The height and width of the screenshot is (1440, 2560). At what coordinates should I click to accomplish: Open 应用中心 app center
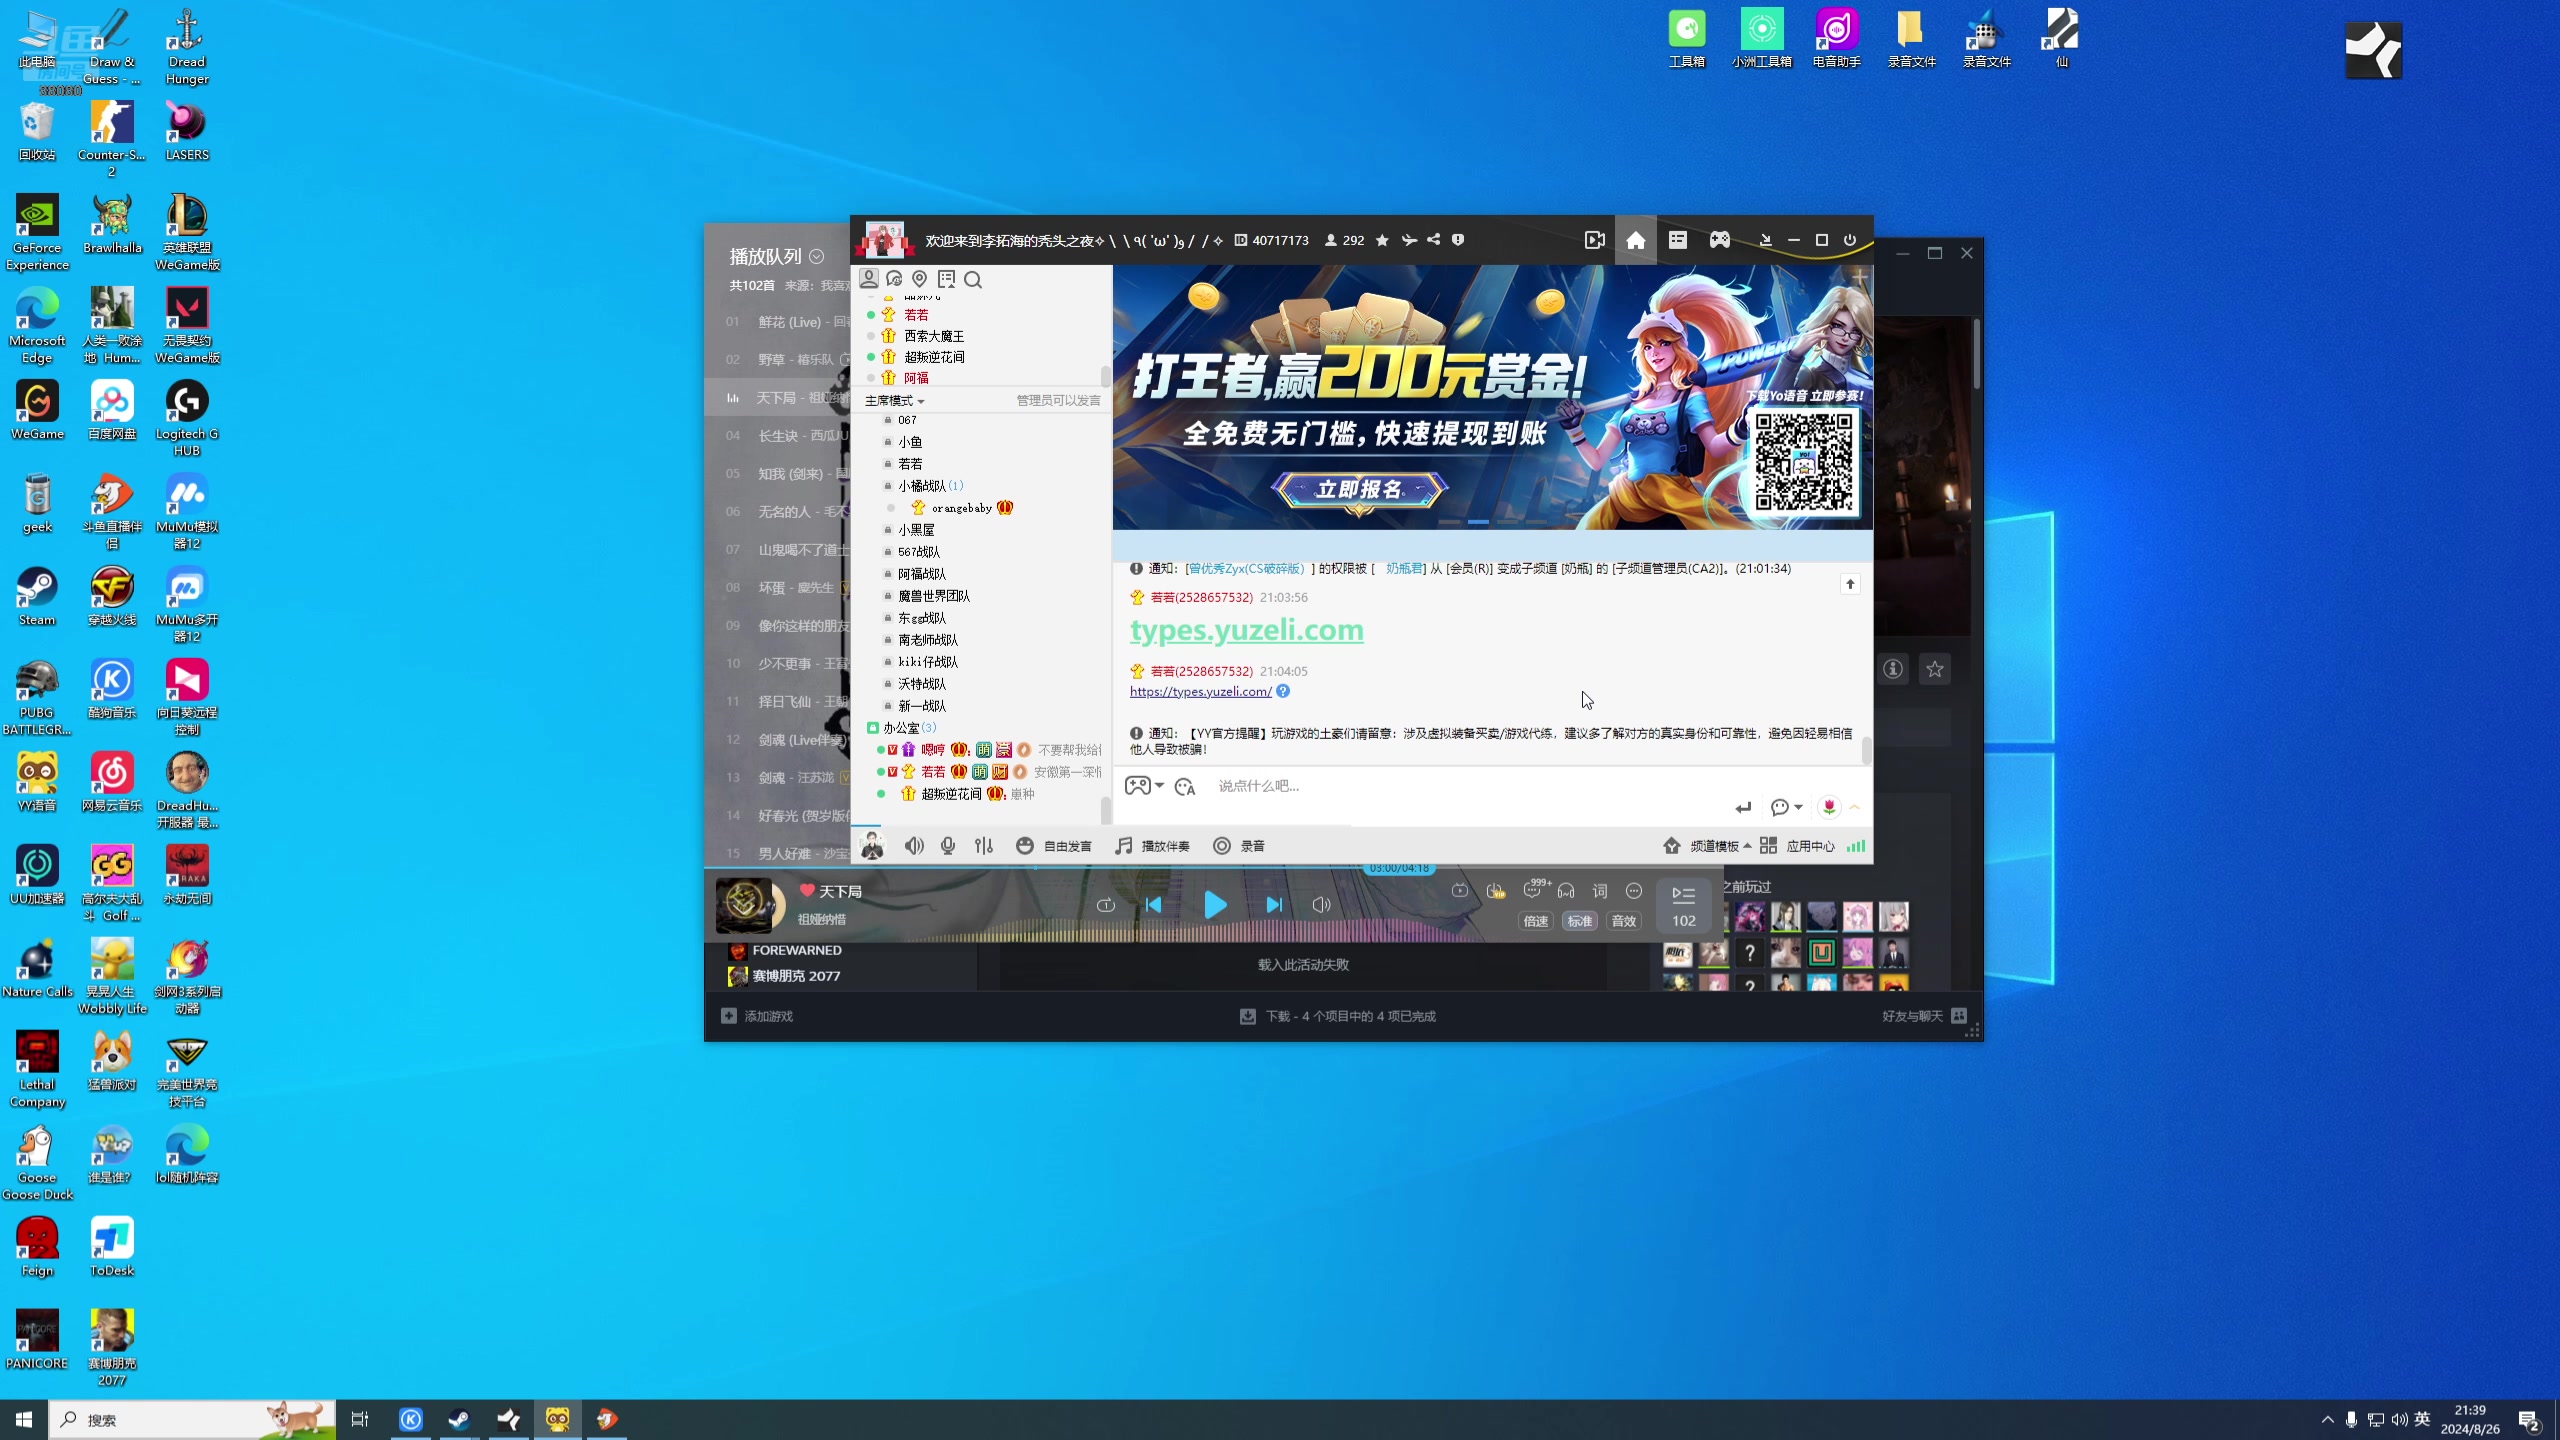(1797, 846)
